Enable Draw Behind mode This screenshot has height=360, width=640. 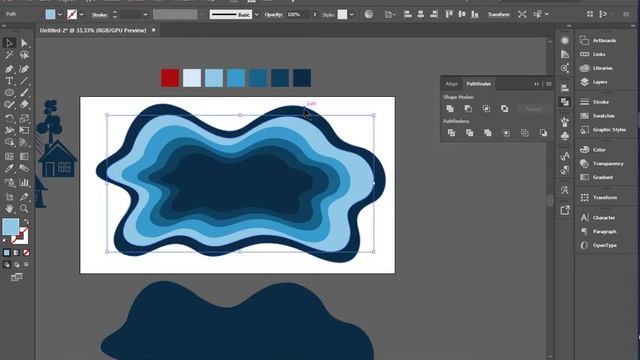click(16, 264)
